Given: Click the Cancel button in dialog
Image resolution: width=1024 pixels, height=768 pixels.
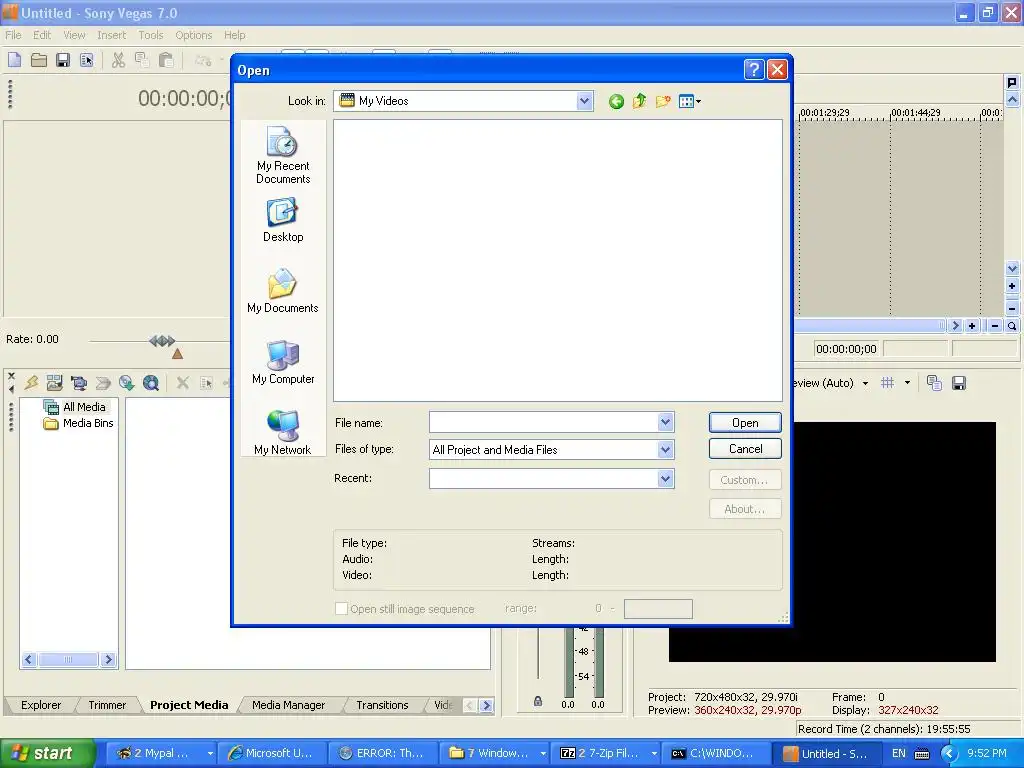Looking at the screenshot, I should (745, 449).
